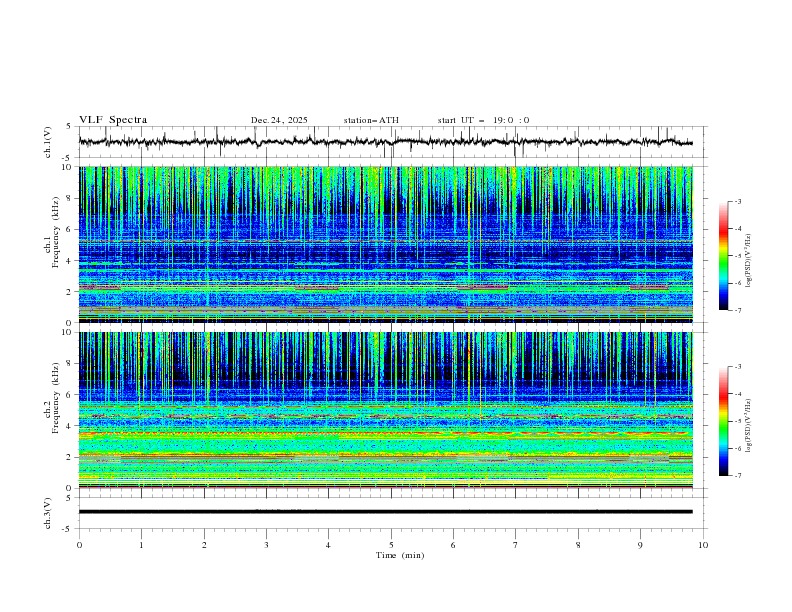The image size is (792, 612).
Task: Select the "start UT = 19:0 :0" text
Action: click(x=483, y=120)
